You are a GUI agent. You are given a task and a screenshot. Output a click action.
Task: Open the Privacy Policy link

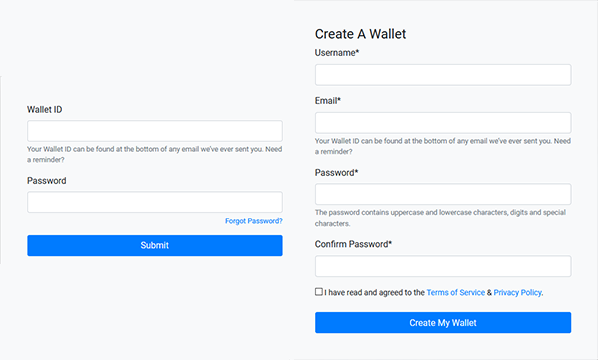(517, 292)
